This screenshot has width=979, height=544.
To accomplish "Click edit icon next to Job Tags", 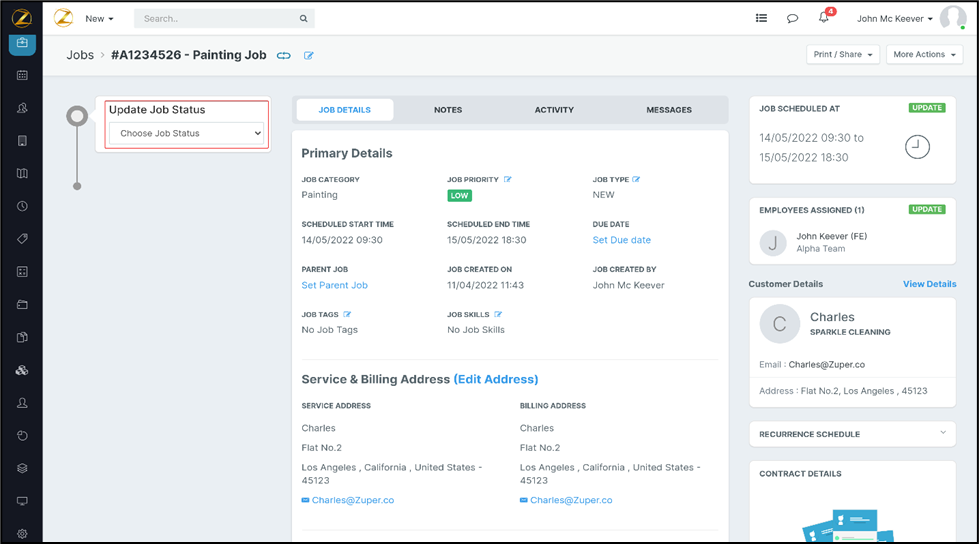I will (x=348, y=315).
